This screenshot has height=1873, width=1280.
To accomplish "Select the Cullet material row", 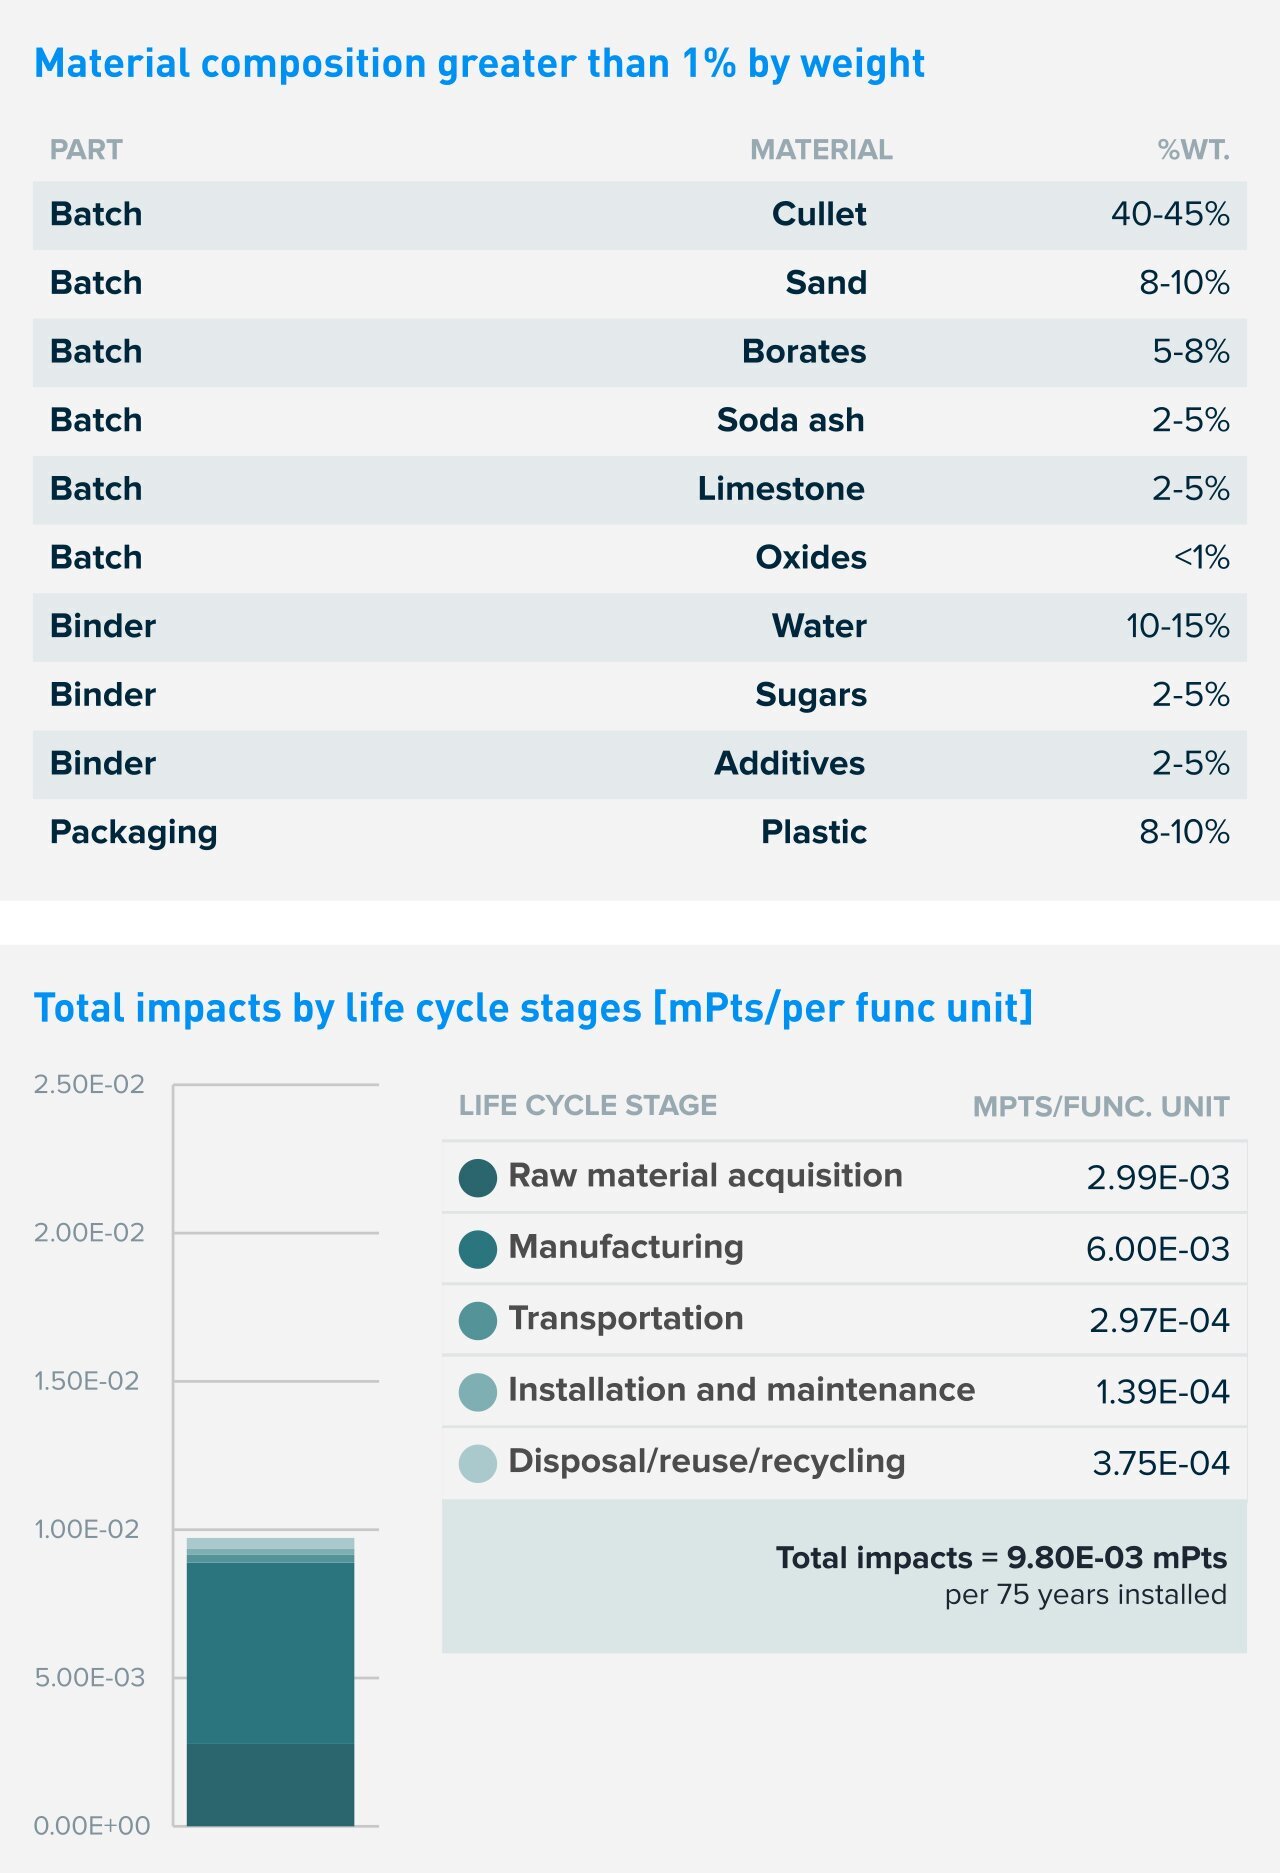I will click(639, 215).
